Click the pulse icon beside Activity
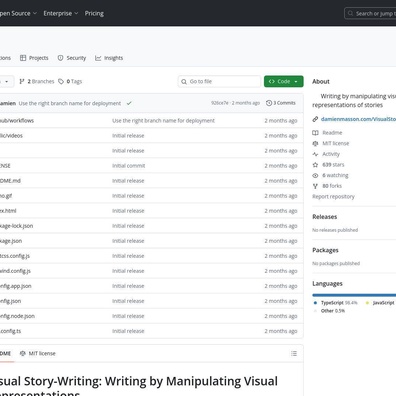 (315, 154)
